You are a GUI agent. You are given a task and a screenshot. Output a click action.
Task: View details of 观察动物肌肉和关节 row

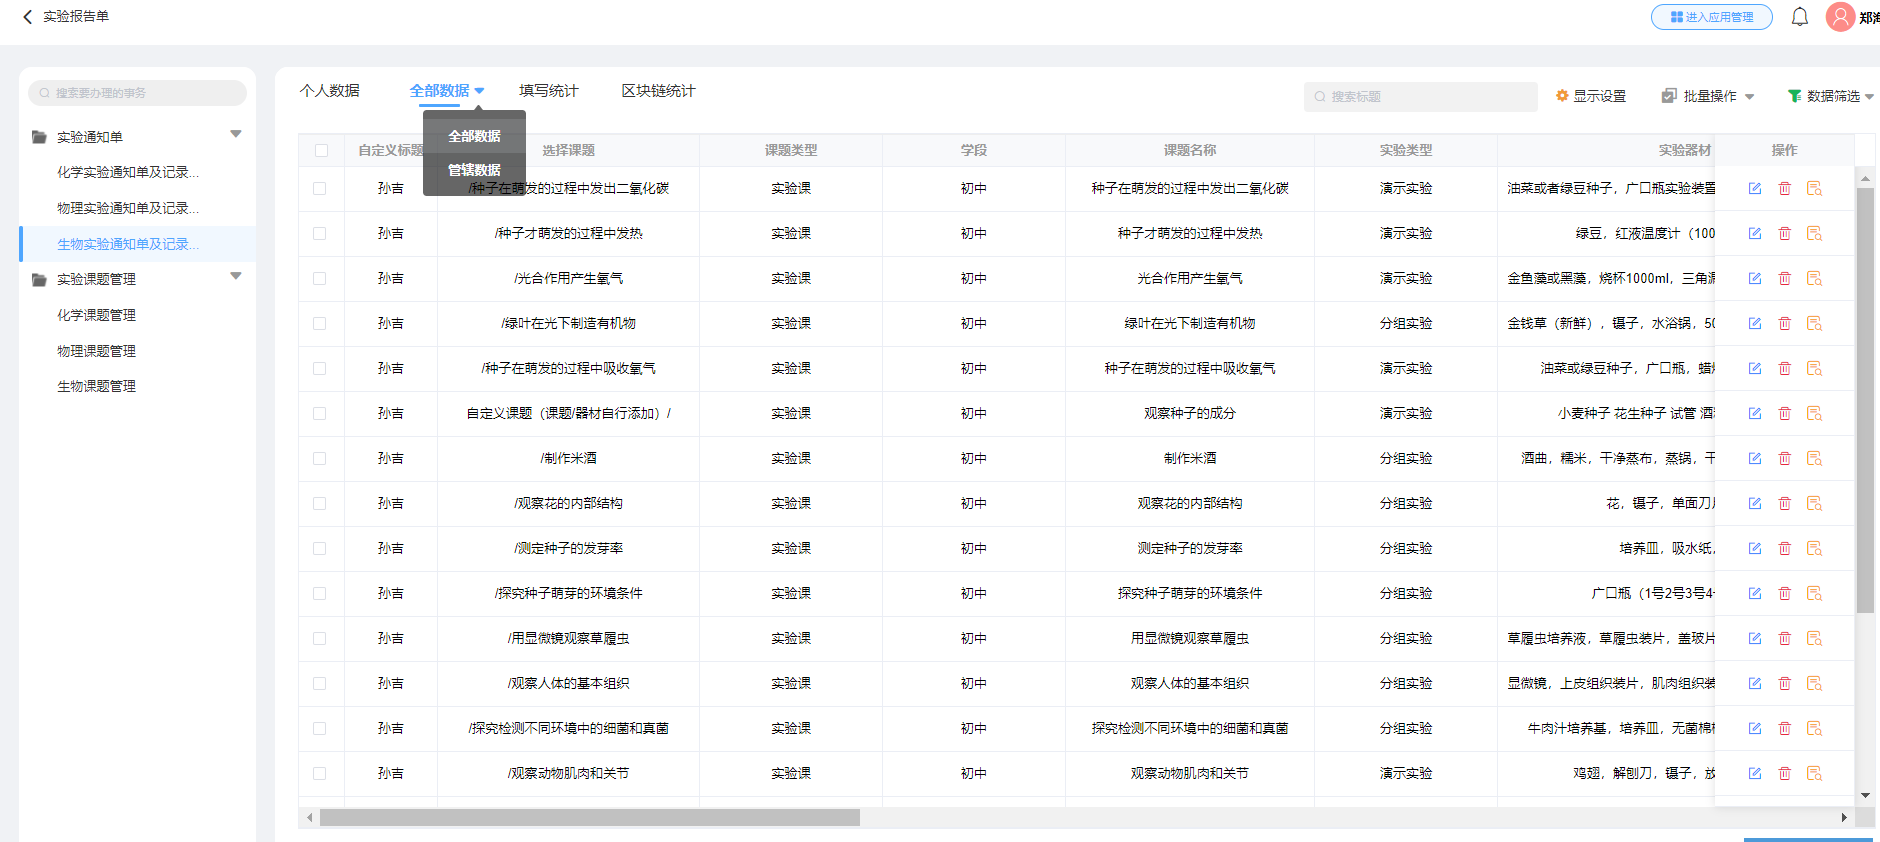(x=1815, y=773)
